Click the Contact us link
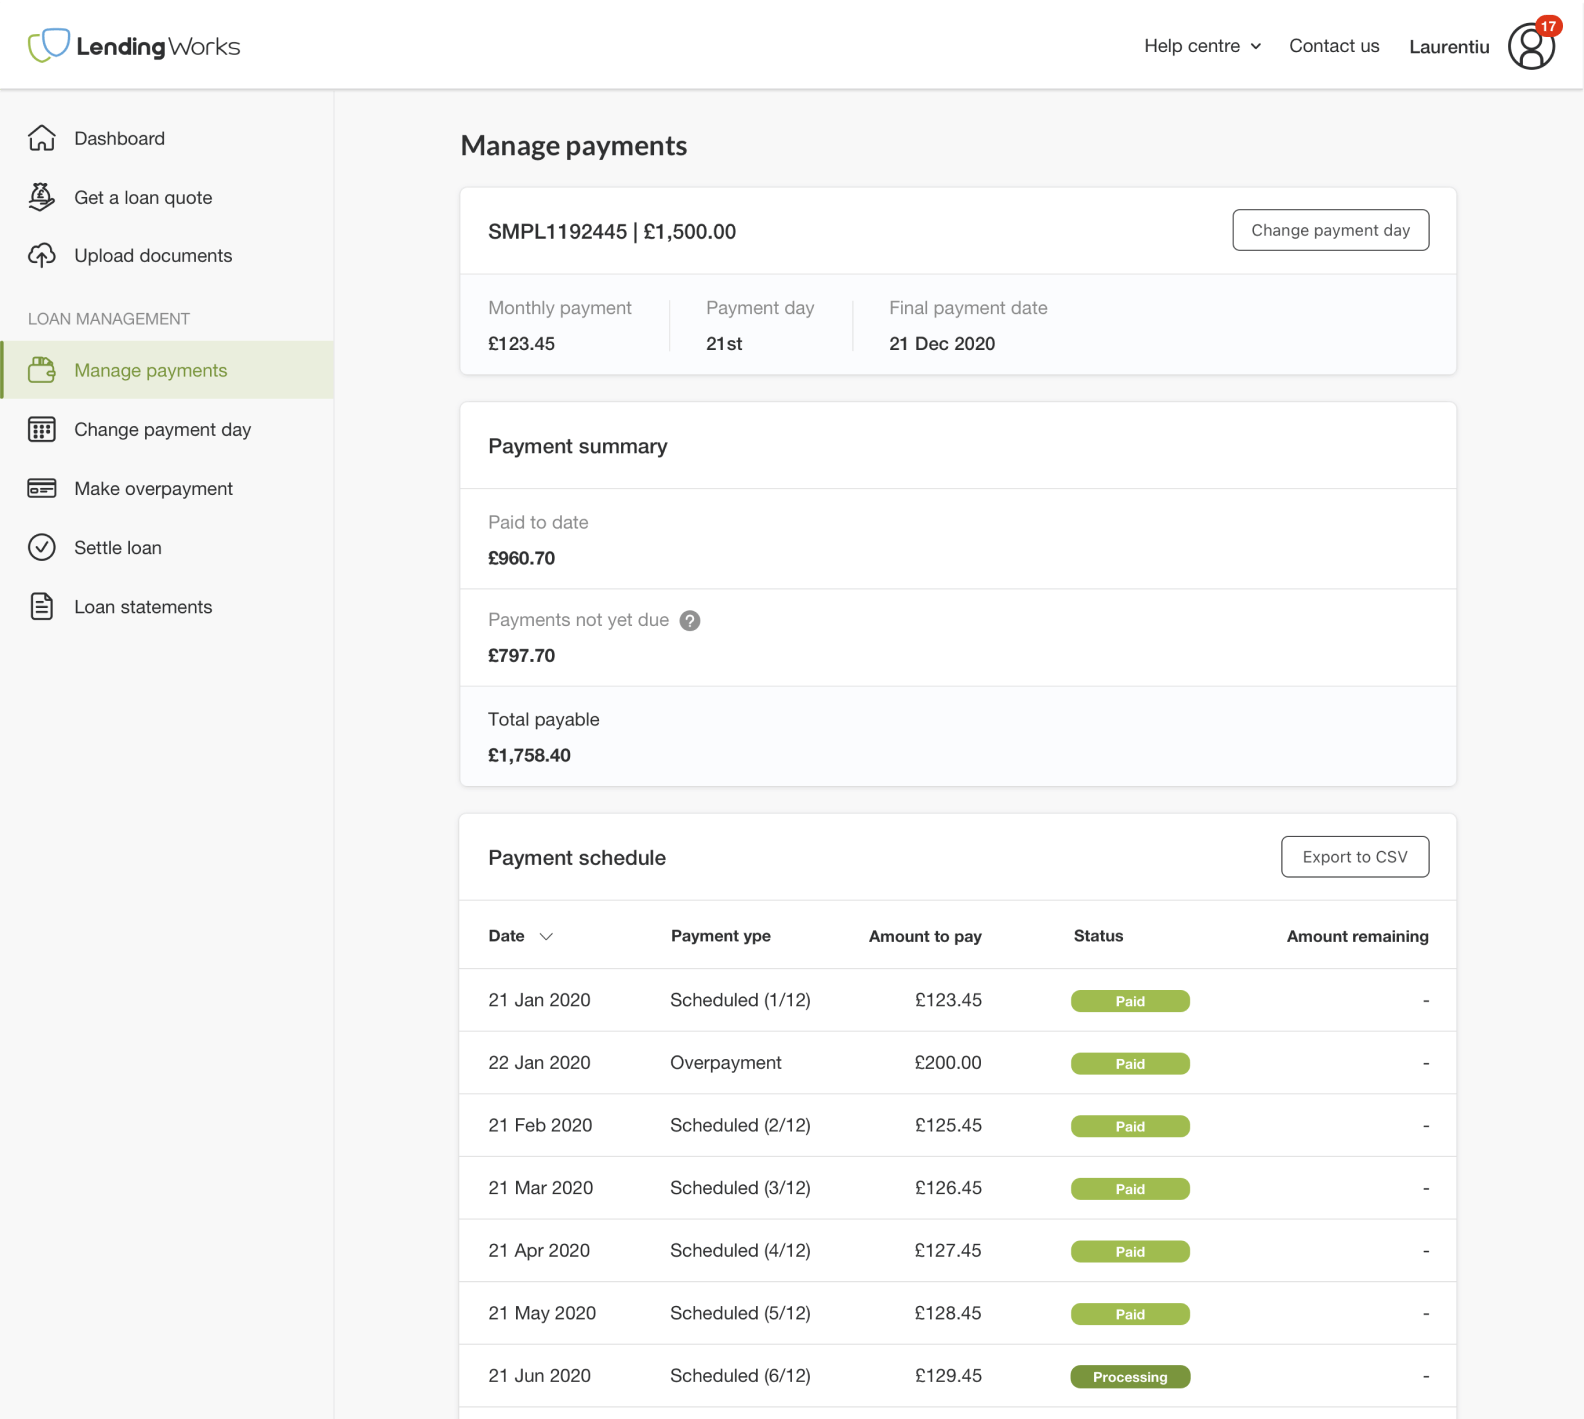Viewport: 1584px width, 1419px height. pyautogui.click(x=1334, y=46)
